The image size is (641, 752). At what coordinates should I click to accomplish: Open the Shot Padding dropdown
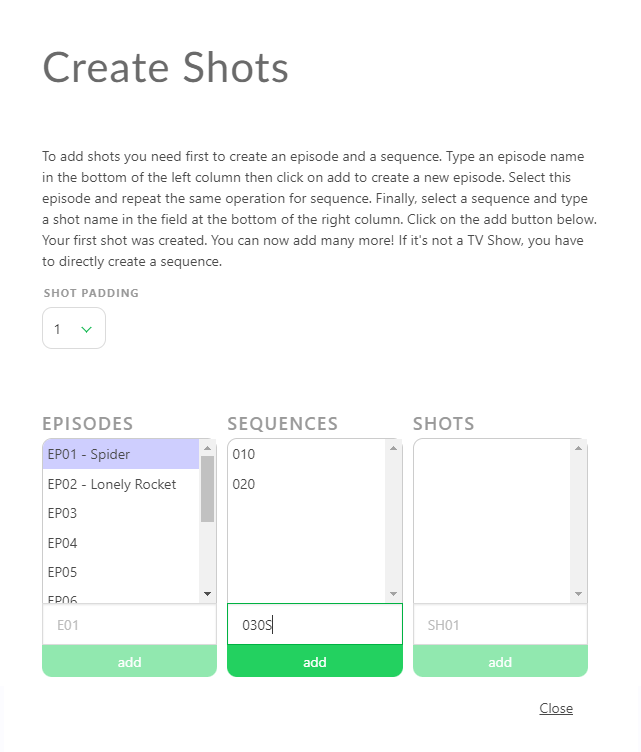[74, 329]
